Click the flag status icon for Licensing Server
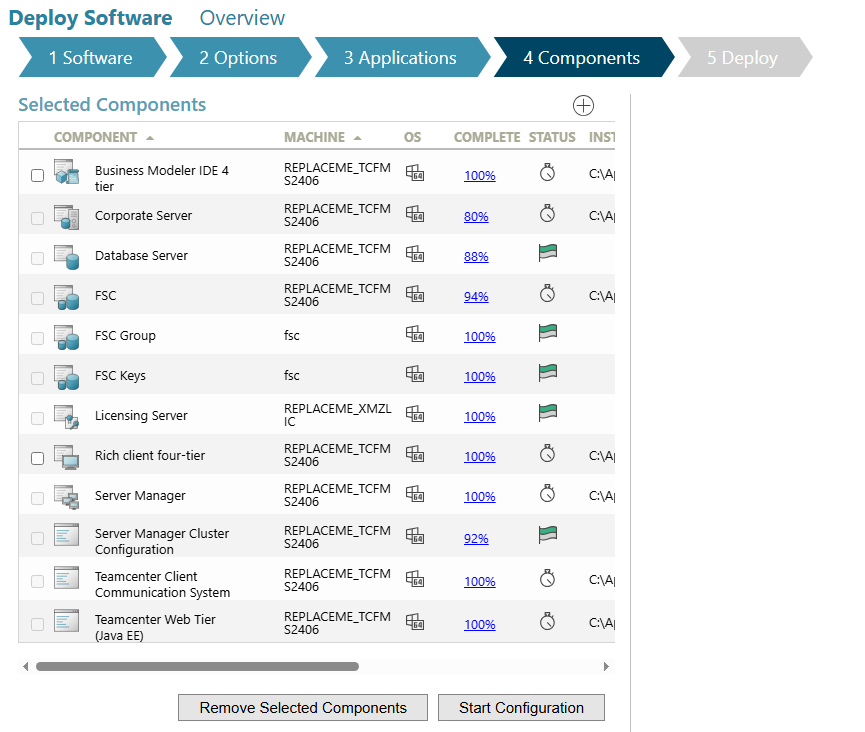Viewport: 865px width, 732px height. (548, 413)
